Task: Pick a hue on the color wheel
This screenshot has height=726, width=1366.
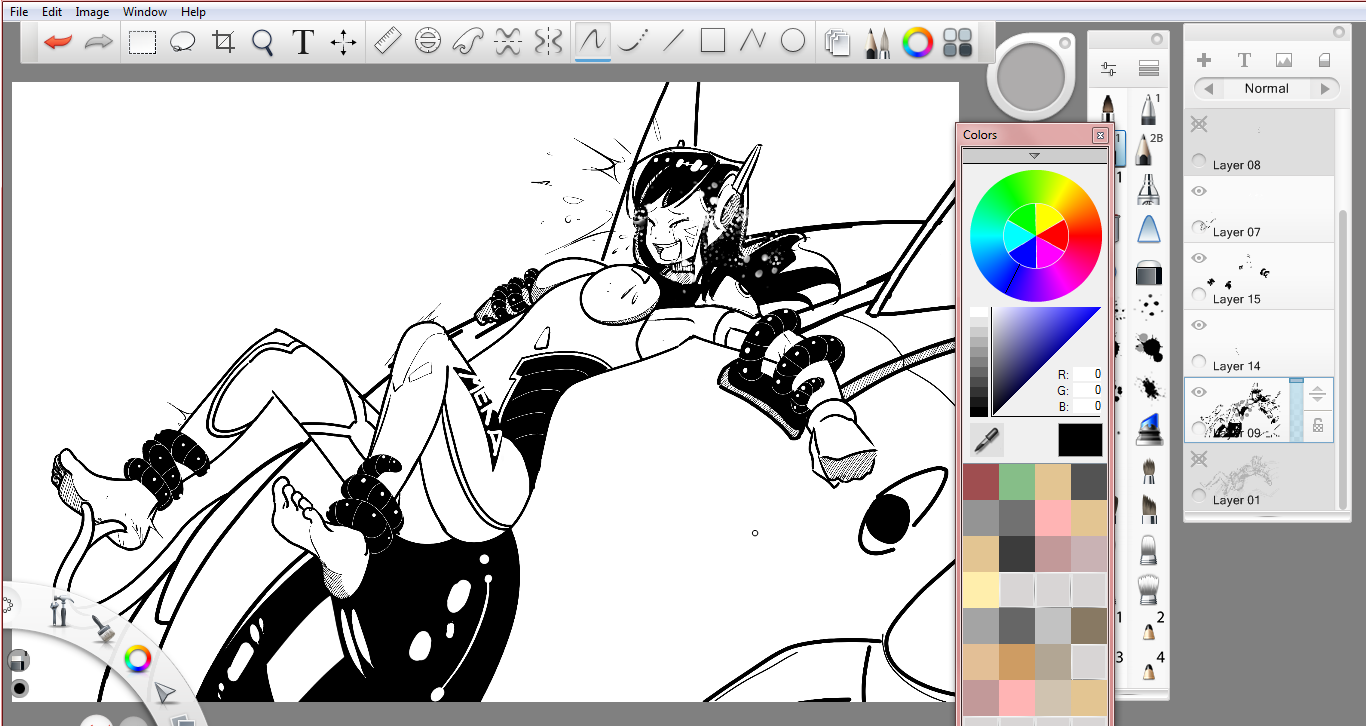Action: [x=1036, y=236]
